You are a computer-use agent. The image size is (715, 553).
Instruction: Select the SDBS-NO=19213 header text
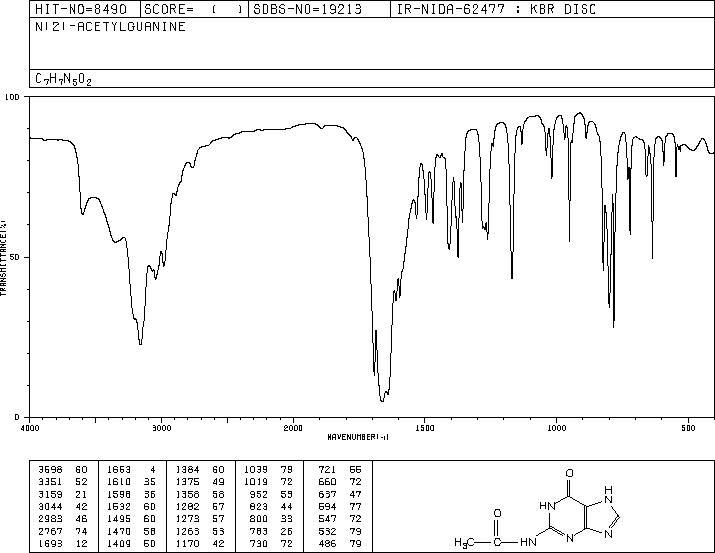(x=307, y=9)
